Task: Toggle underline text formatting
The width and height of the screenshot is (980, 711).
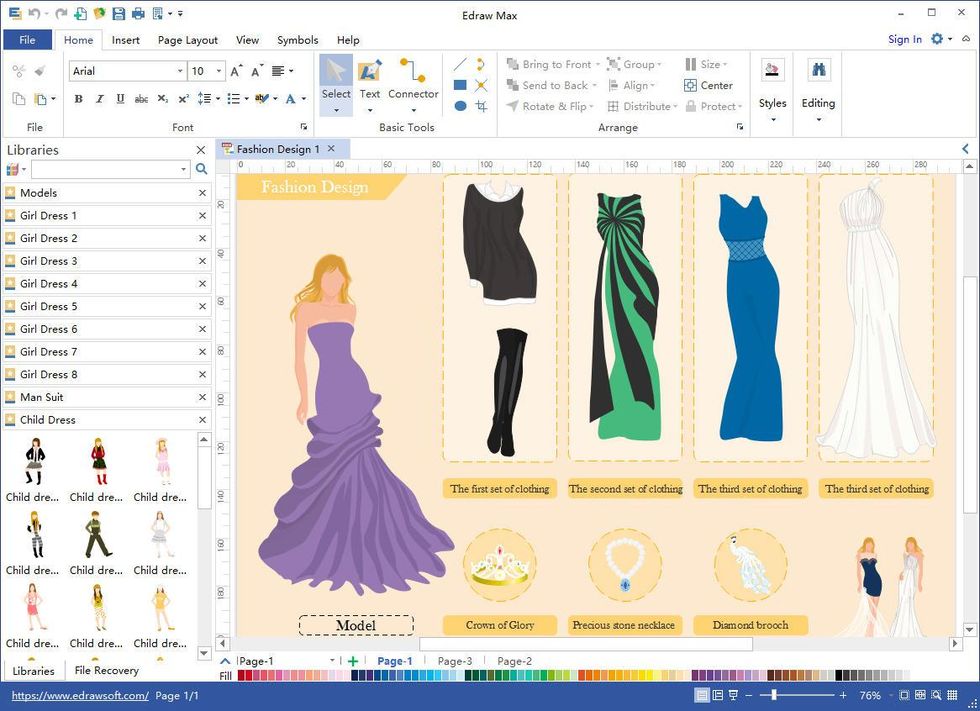Action: [x=120, y=99]
